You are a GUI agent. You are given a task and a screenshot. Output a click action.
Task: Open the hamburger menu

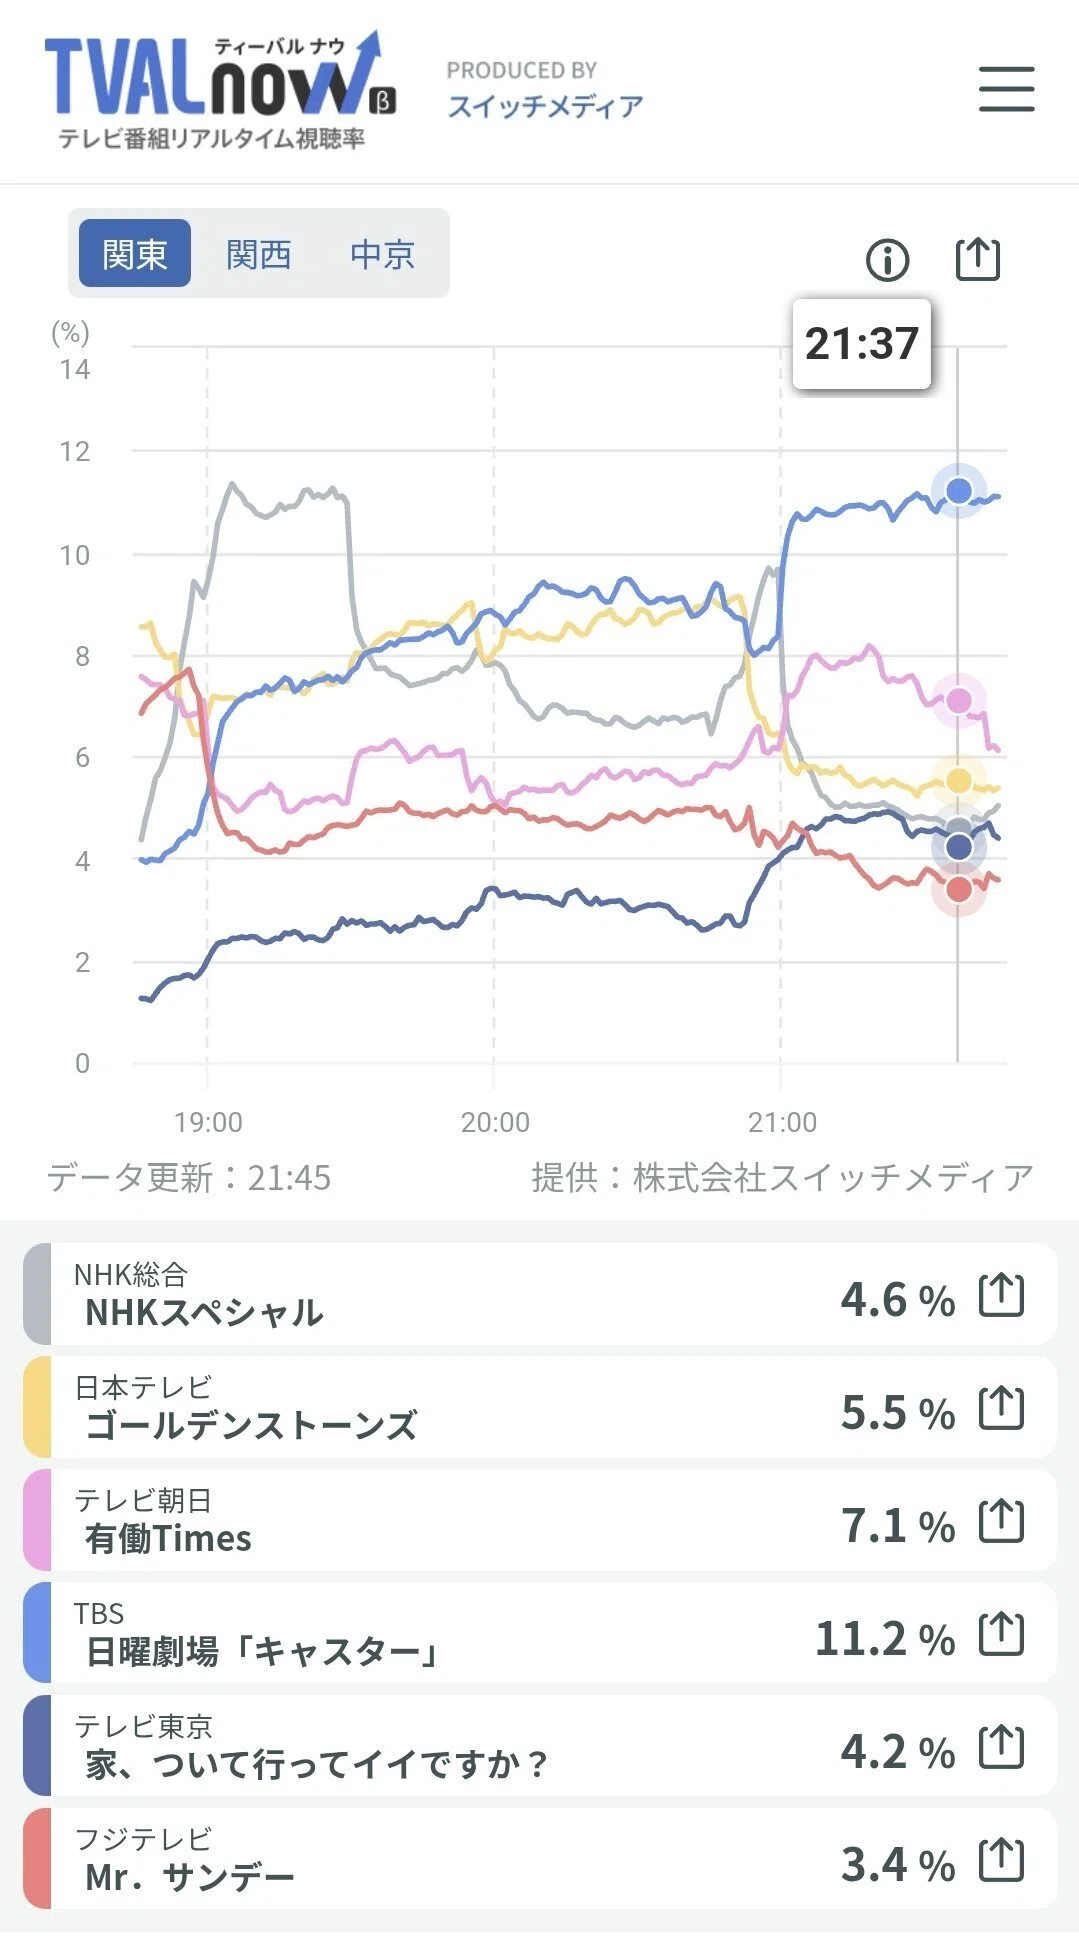tap(1006, 89)
